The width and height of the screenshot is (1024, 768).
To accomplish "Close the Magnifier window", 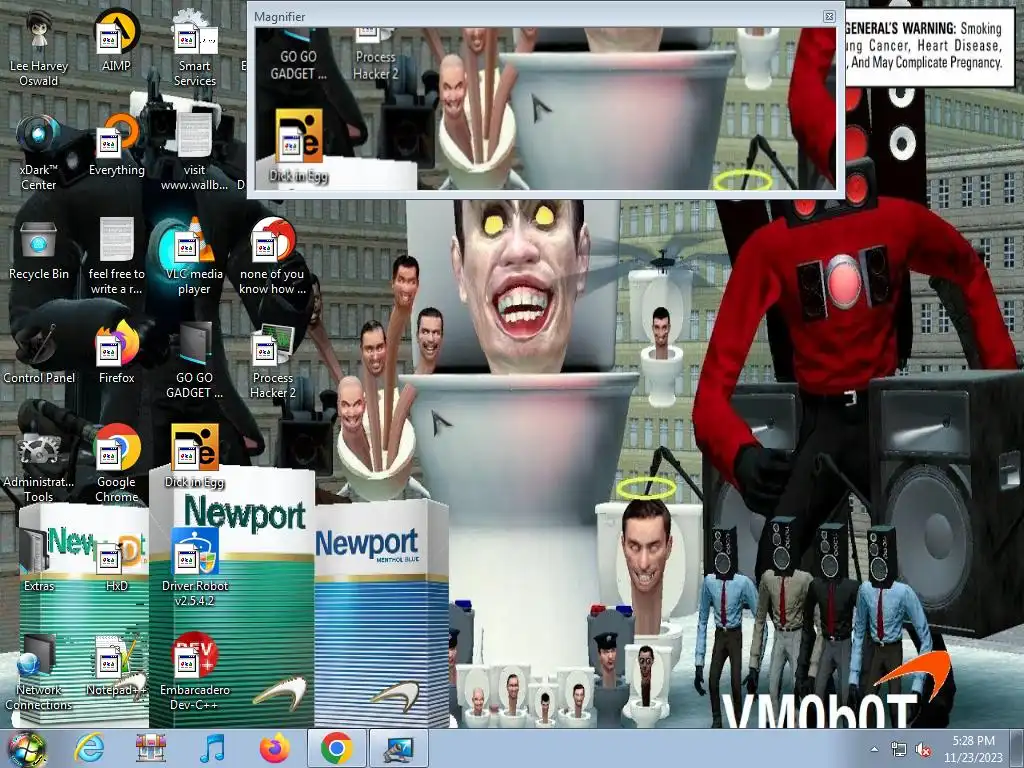I will [x=829, y=16].
